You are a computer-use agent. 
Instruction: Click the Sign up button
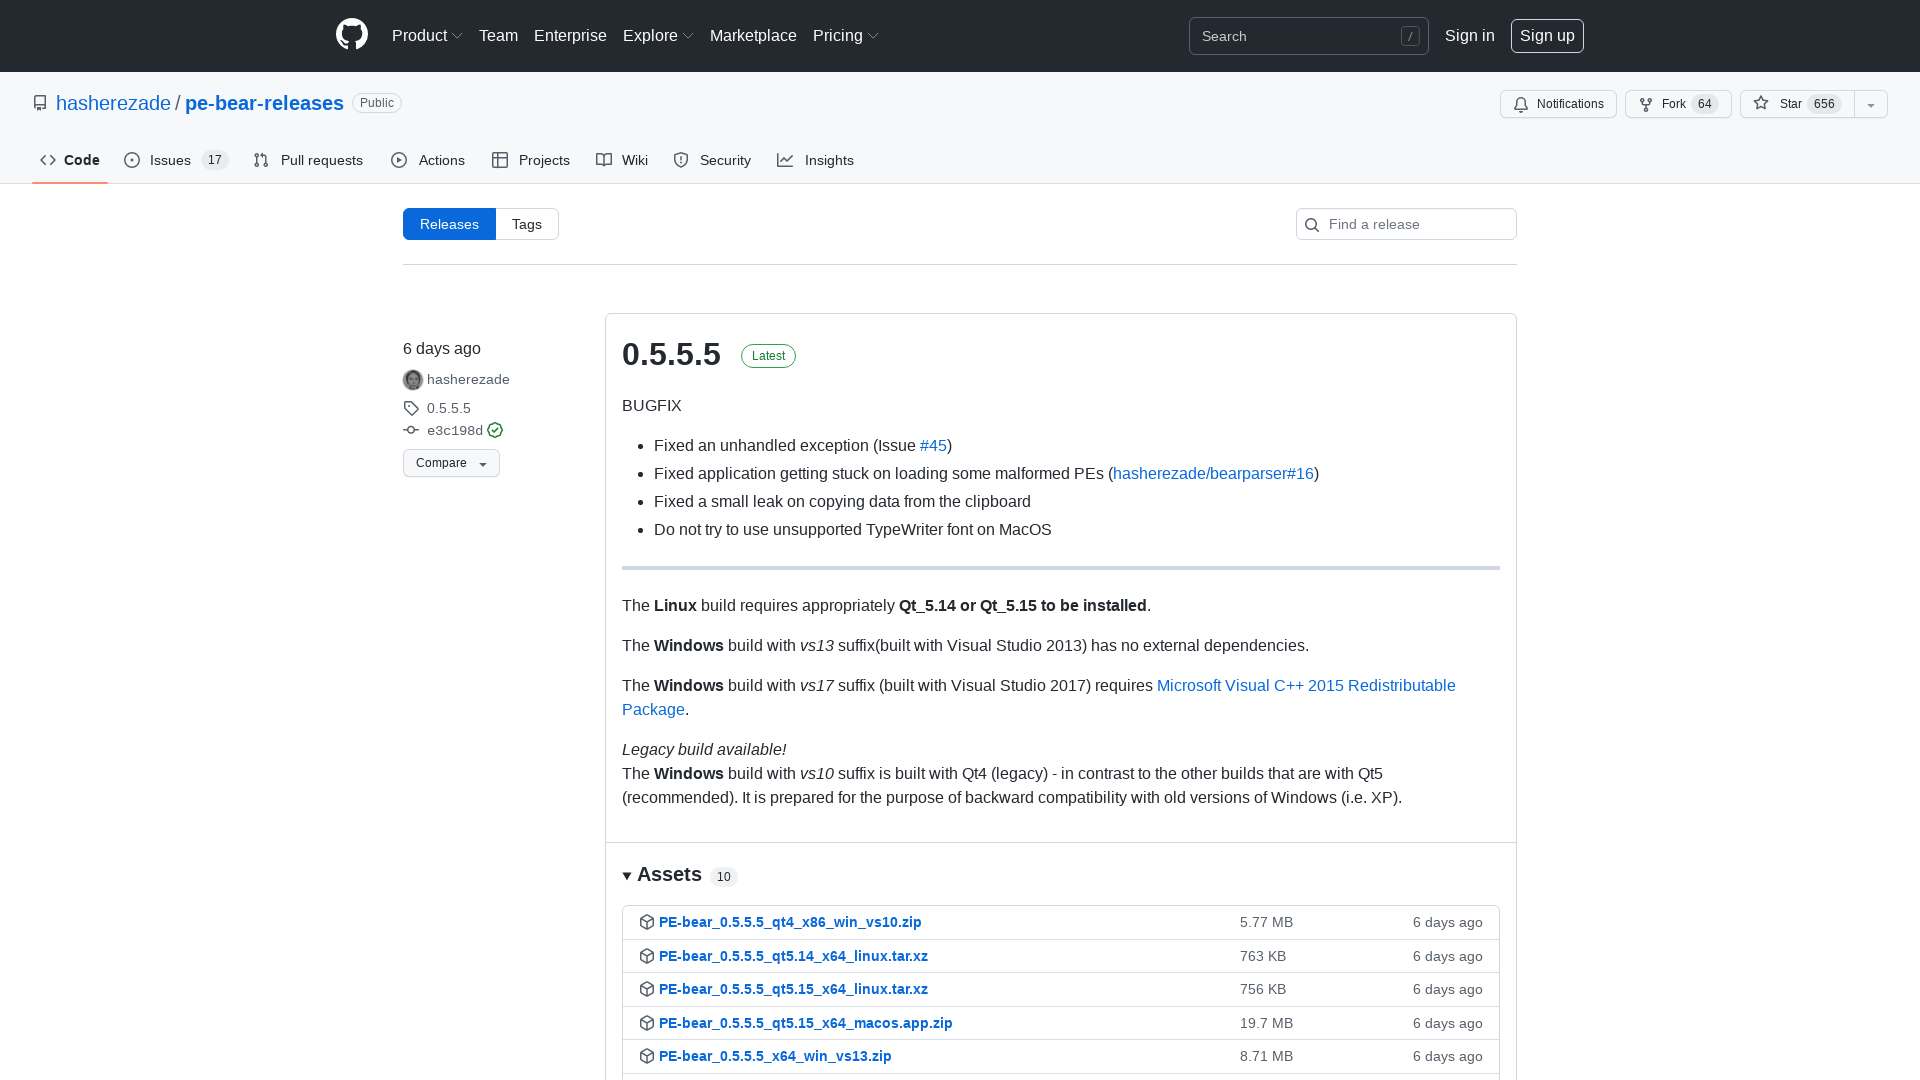(1547, 35)
